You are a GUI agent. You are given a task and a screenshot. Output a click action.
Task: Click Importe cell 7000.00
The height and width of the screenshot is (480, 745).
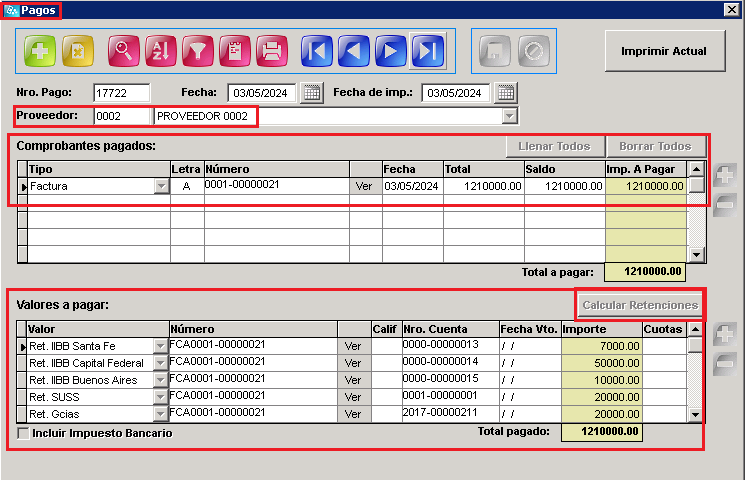coord(602,346)
